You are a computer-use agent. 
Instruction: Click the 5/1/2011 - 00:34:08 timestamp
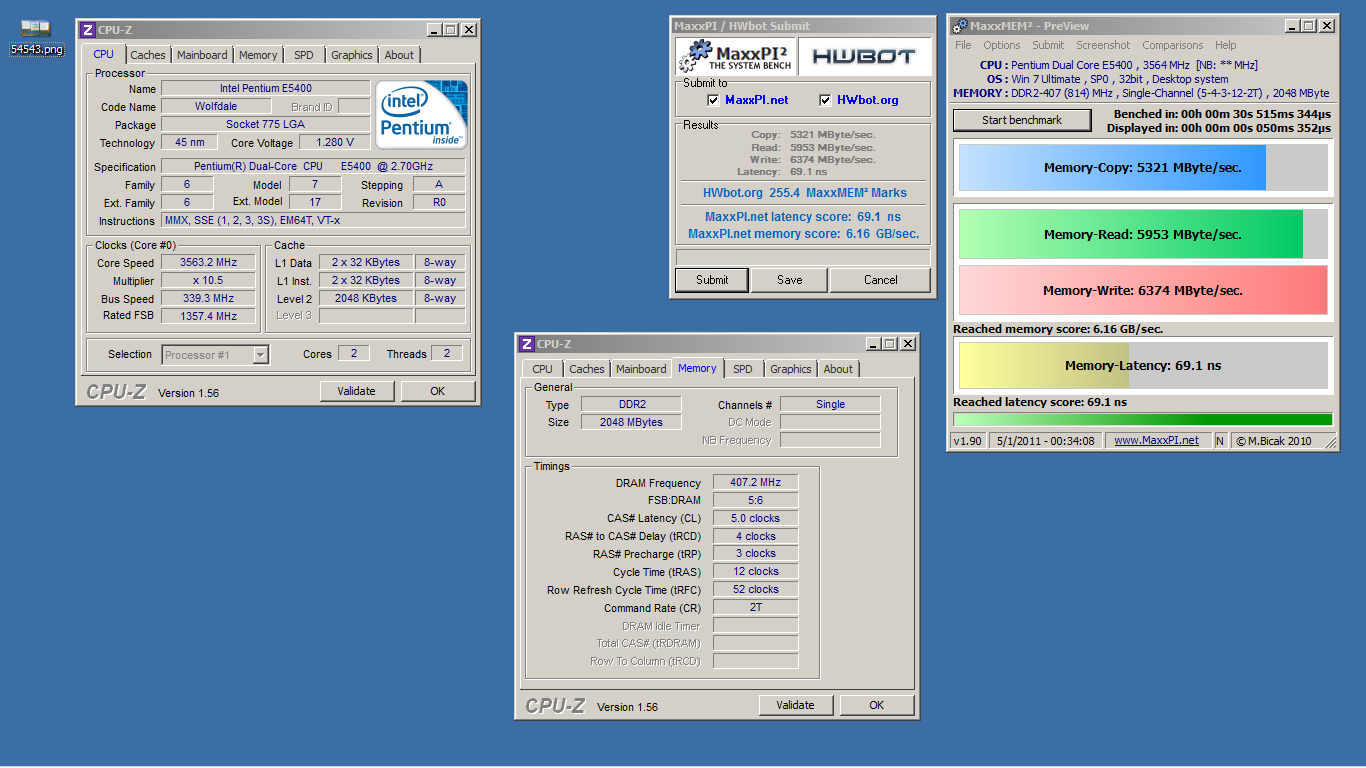pos(1044,441)
